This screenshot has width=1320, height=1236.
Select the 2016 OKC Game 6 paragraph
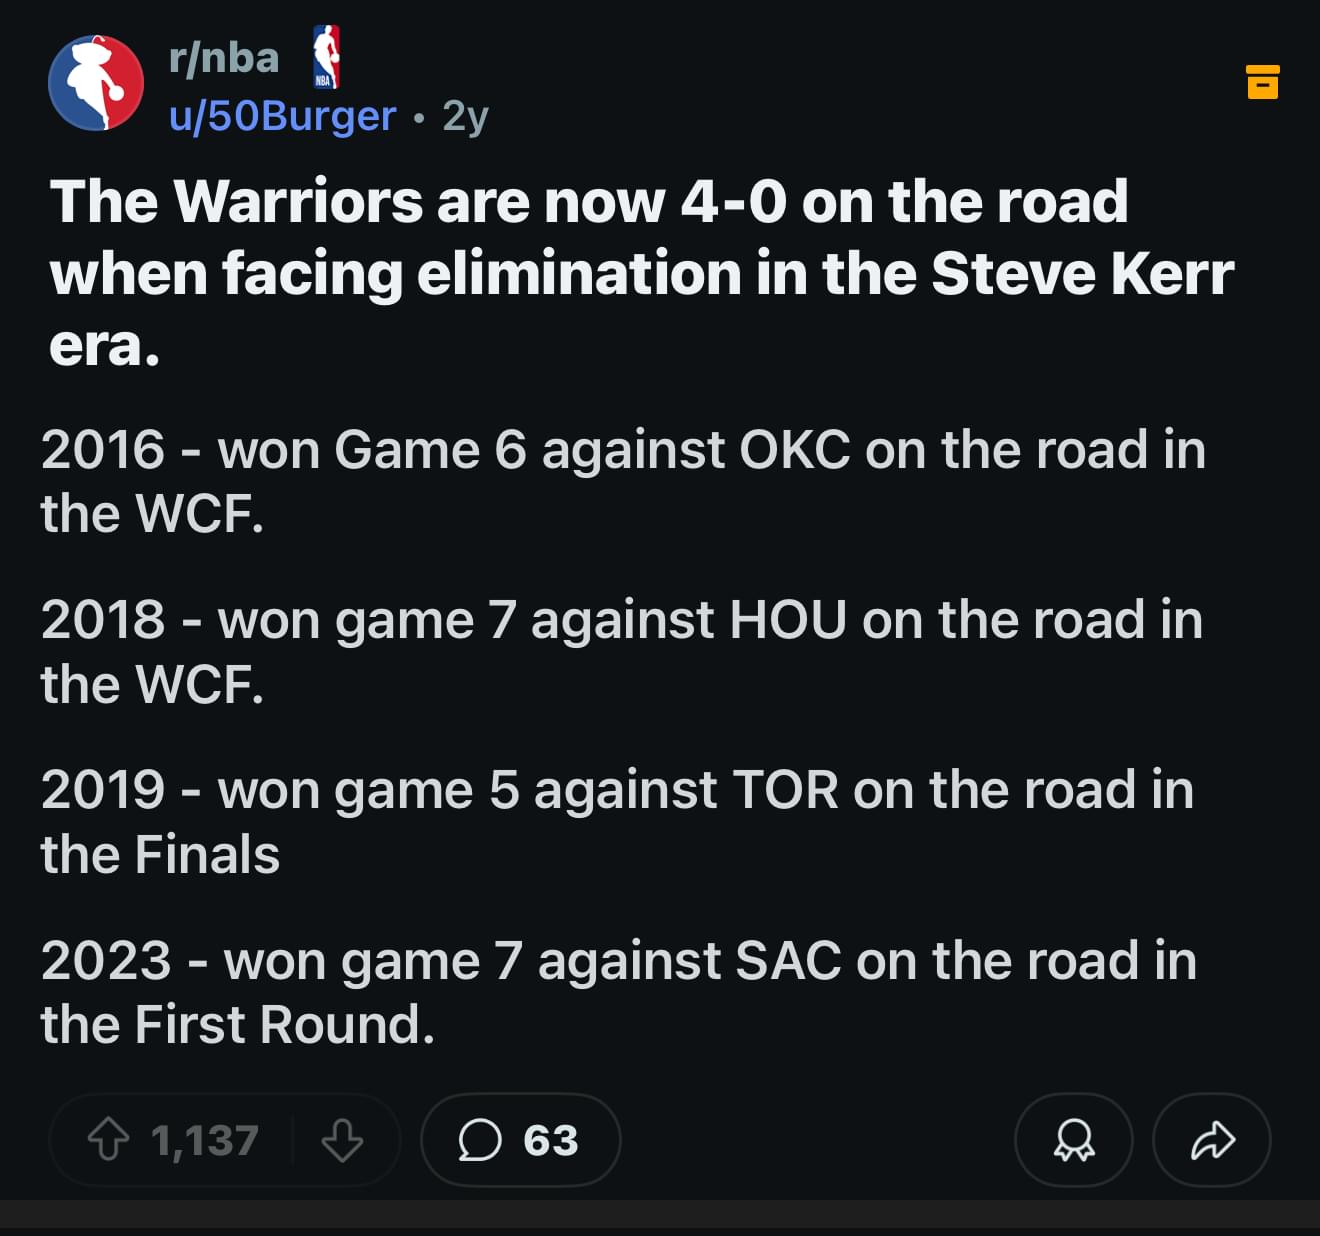[x=623, y=481]
